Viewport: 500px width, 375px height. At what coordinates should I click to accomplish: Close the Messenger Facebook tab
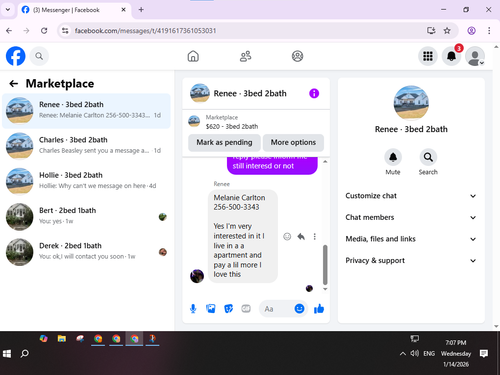(x=123, y=10)
